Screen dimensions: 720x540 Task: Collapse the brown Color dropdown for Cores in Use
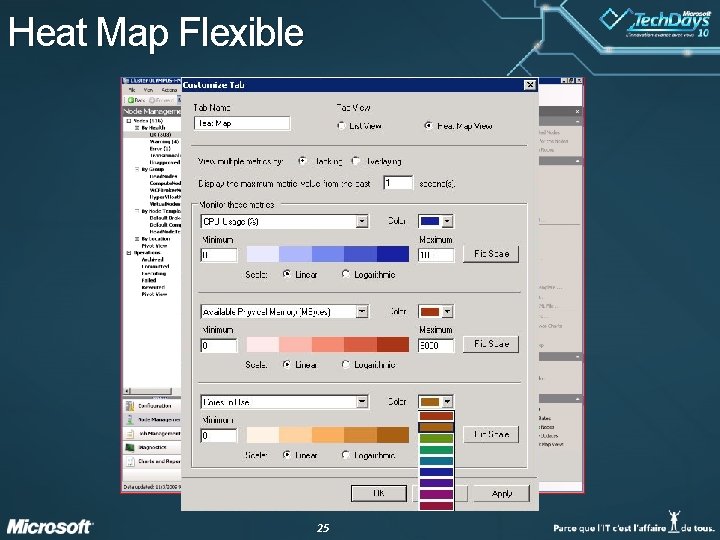(x=447, y=402)
